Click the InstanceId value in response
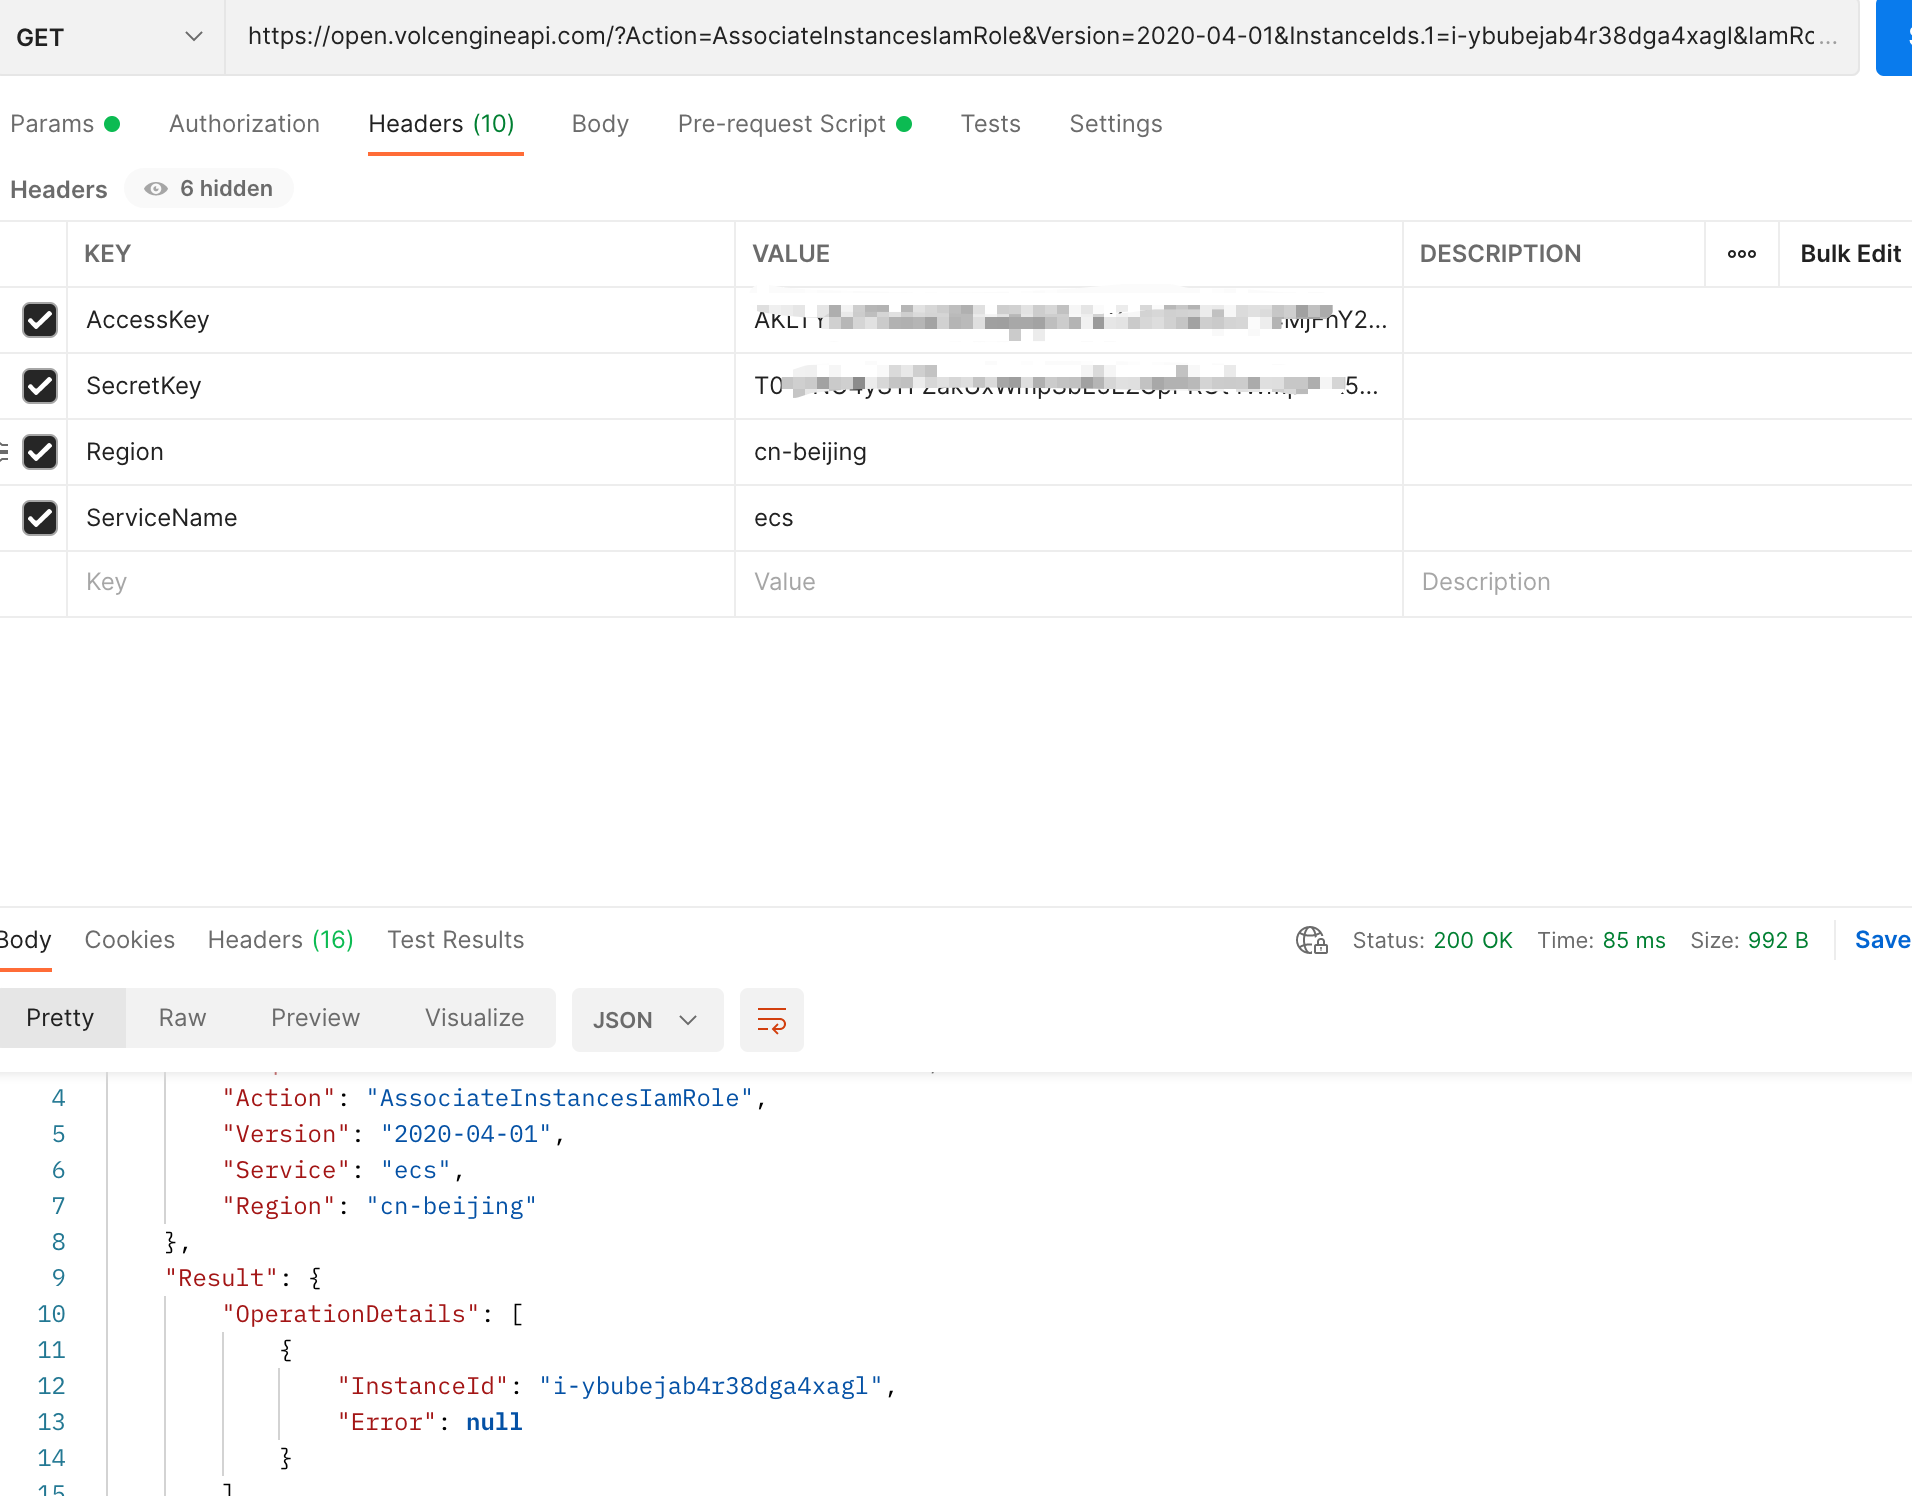 (x=711, y=1386)
